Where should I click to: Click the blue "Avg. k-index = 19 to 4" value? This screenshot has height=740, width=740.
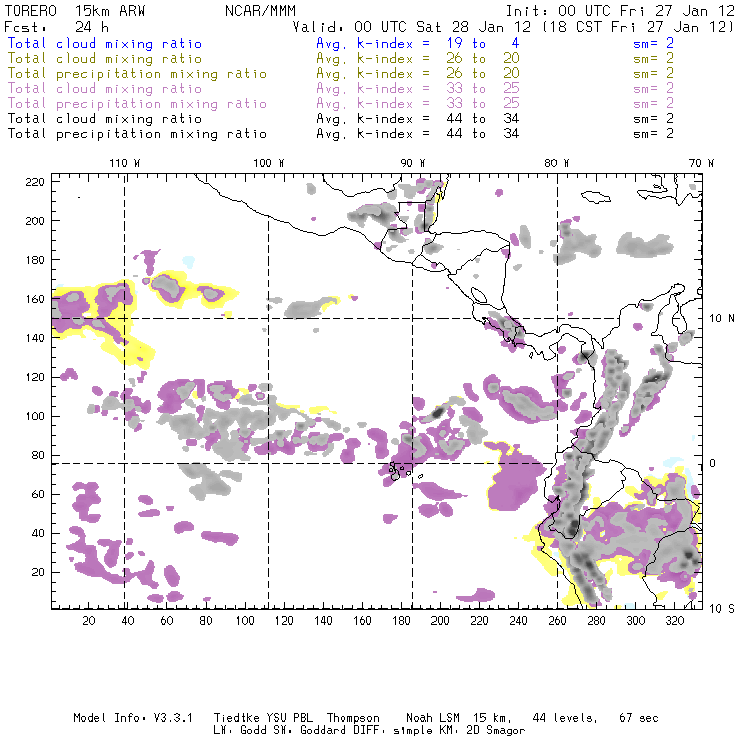[418, 44]
